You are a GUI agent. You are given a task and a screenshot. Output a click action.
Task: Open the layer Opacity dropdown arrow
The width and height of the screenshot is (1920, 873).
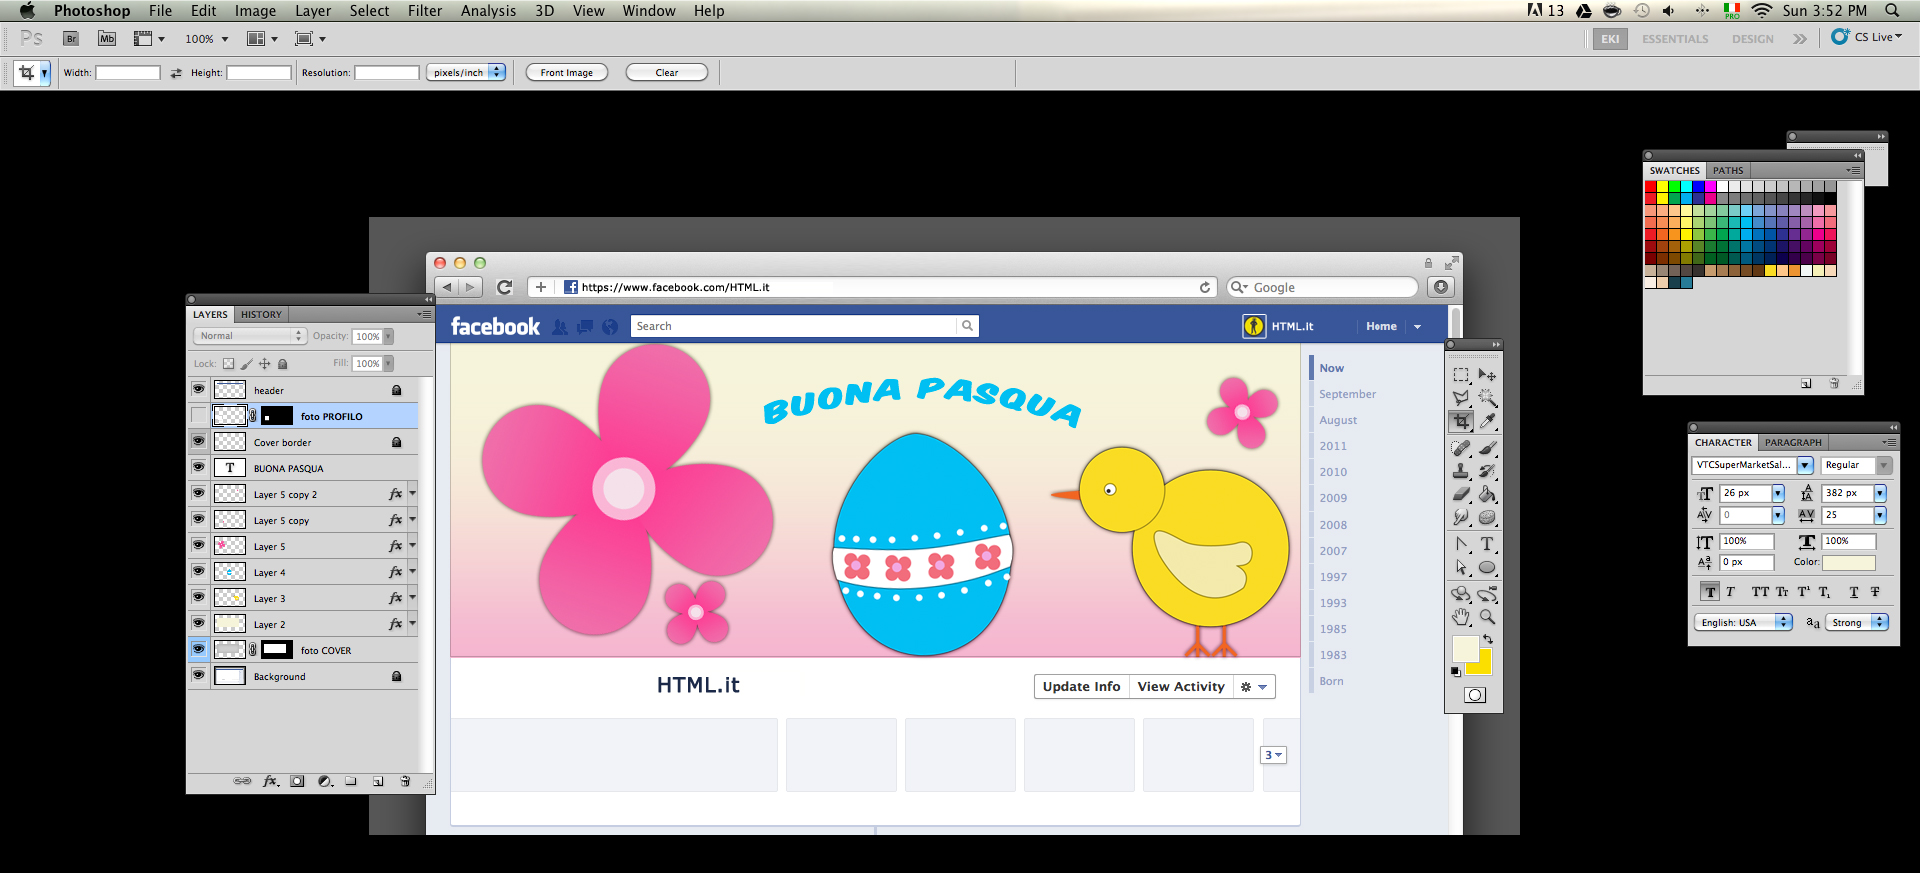[x=388, y=336]
